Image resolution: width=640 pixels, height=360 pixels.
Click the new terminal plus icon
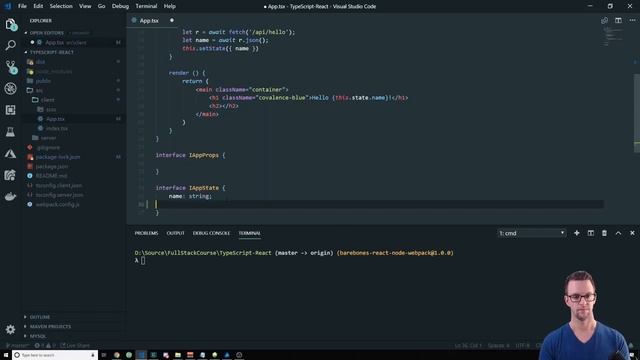577,233
